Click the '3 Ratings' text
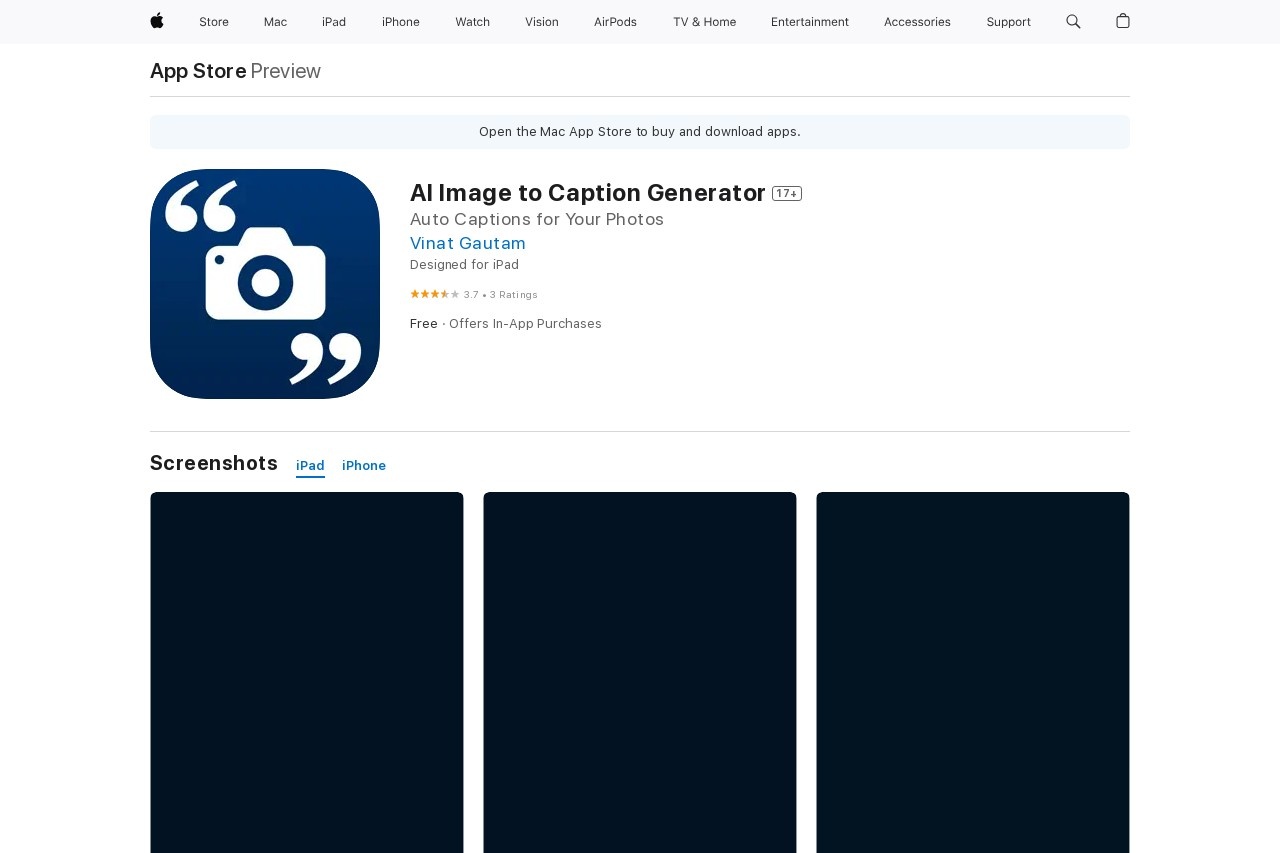 (514, 295)
